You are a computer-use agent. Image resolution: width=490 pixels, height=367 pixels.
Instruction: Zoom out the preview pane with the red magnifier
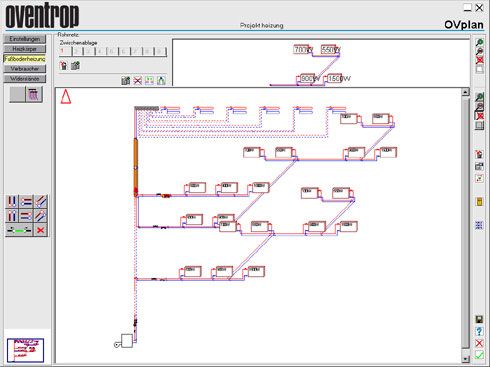[x=479, y=51]
